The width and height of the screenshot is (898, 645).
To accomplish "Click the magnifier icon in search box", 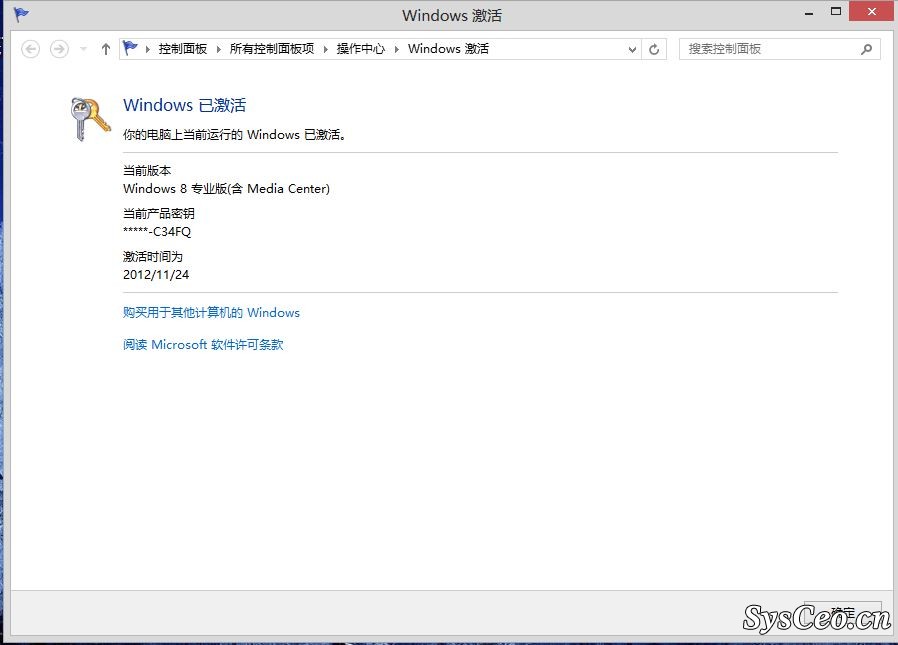I will tap(866, 49).
